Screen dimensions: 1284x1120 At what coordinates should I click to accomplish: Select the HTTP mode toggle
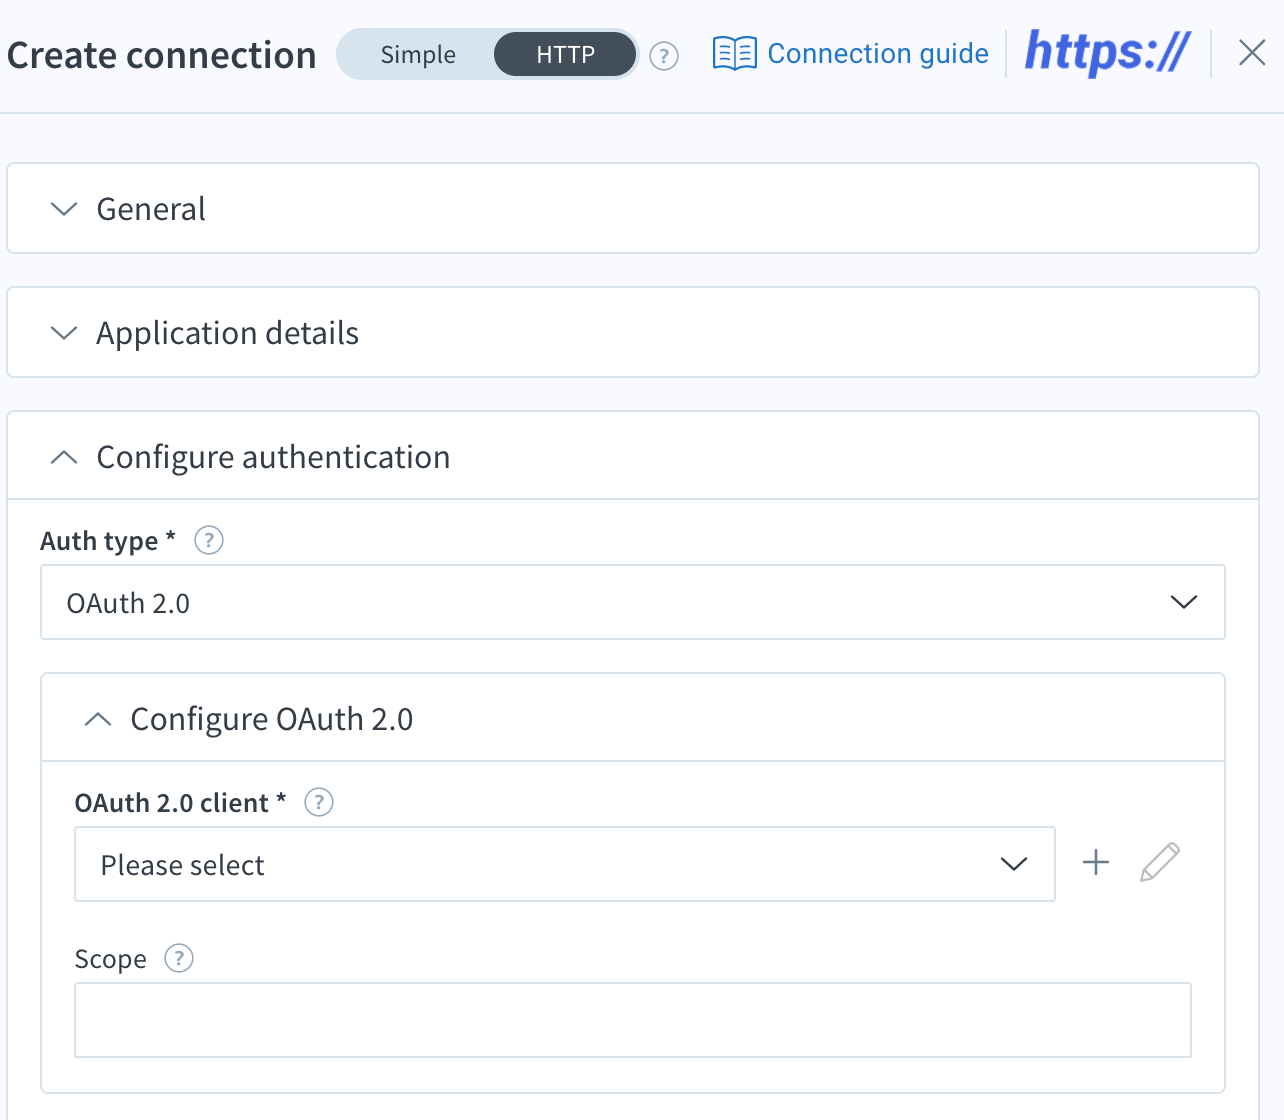coord(565,55)
